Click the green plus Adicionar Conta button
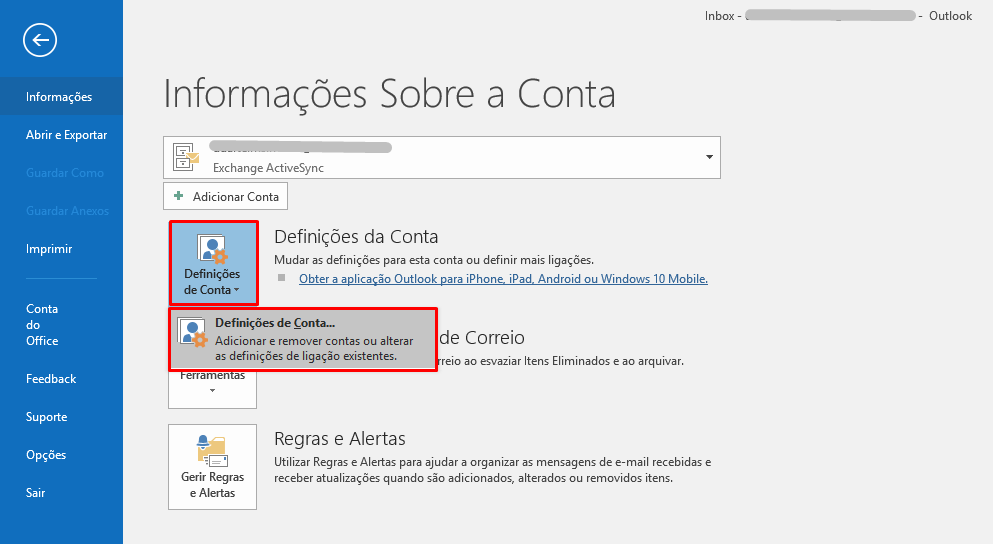The height and width of the screenshot is (544, 993). (226, 196)
